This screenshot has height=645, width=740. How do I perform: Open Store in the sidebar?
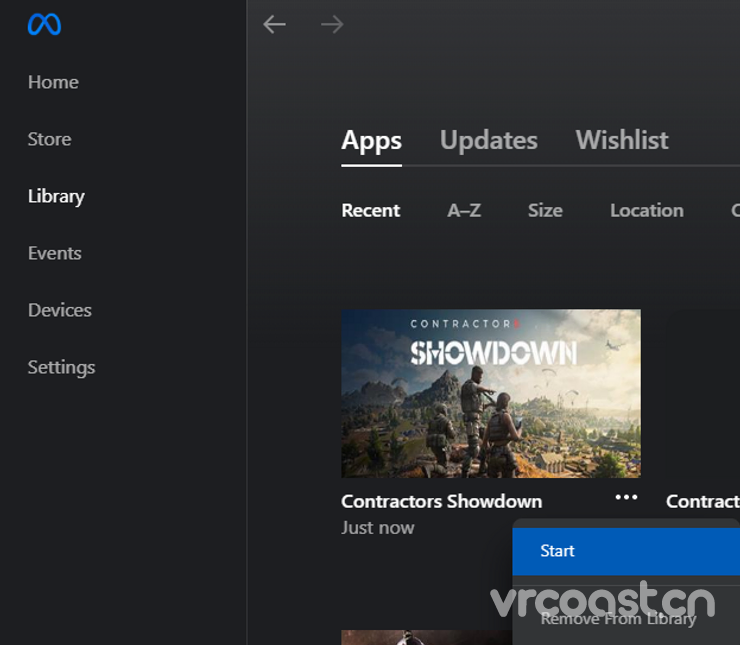(50, 139)
